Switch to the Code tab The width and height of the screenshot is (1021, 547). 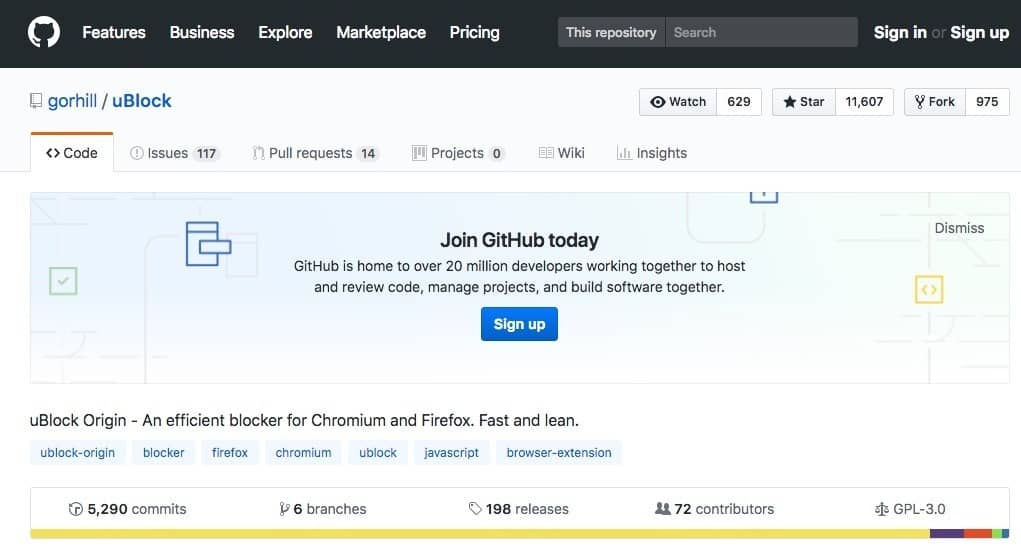click(72, 153)
